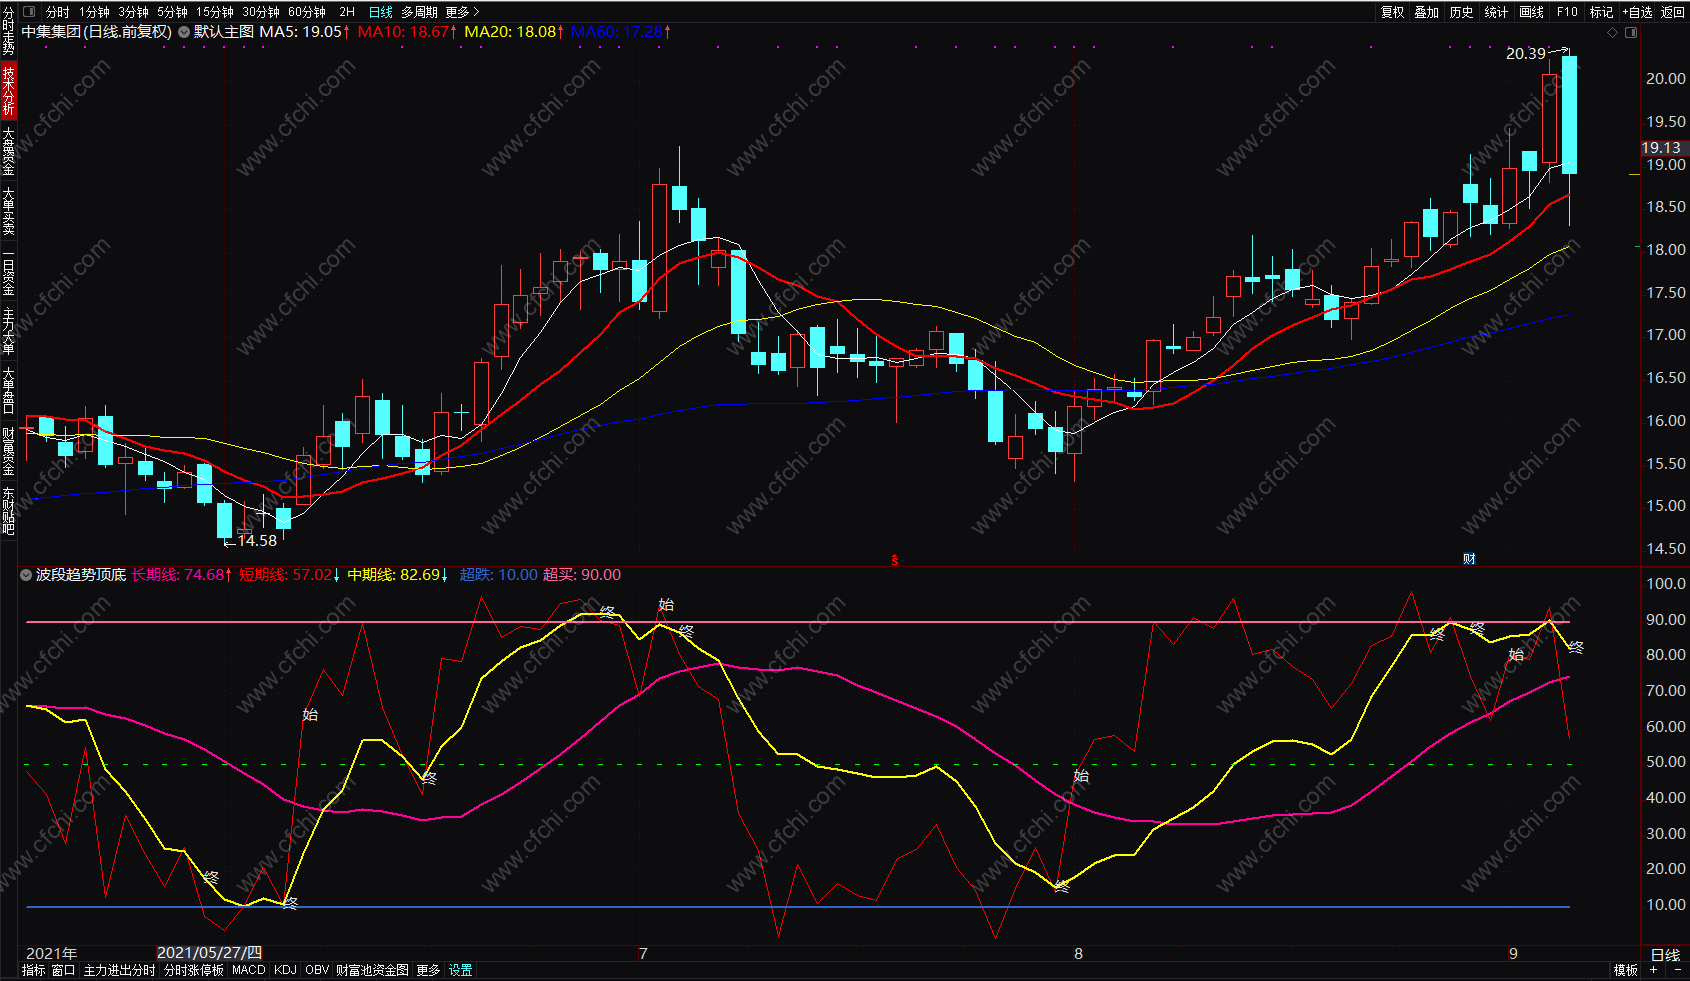Click the 指标 button in bottom bar

[x=34, y=970]
